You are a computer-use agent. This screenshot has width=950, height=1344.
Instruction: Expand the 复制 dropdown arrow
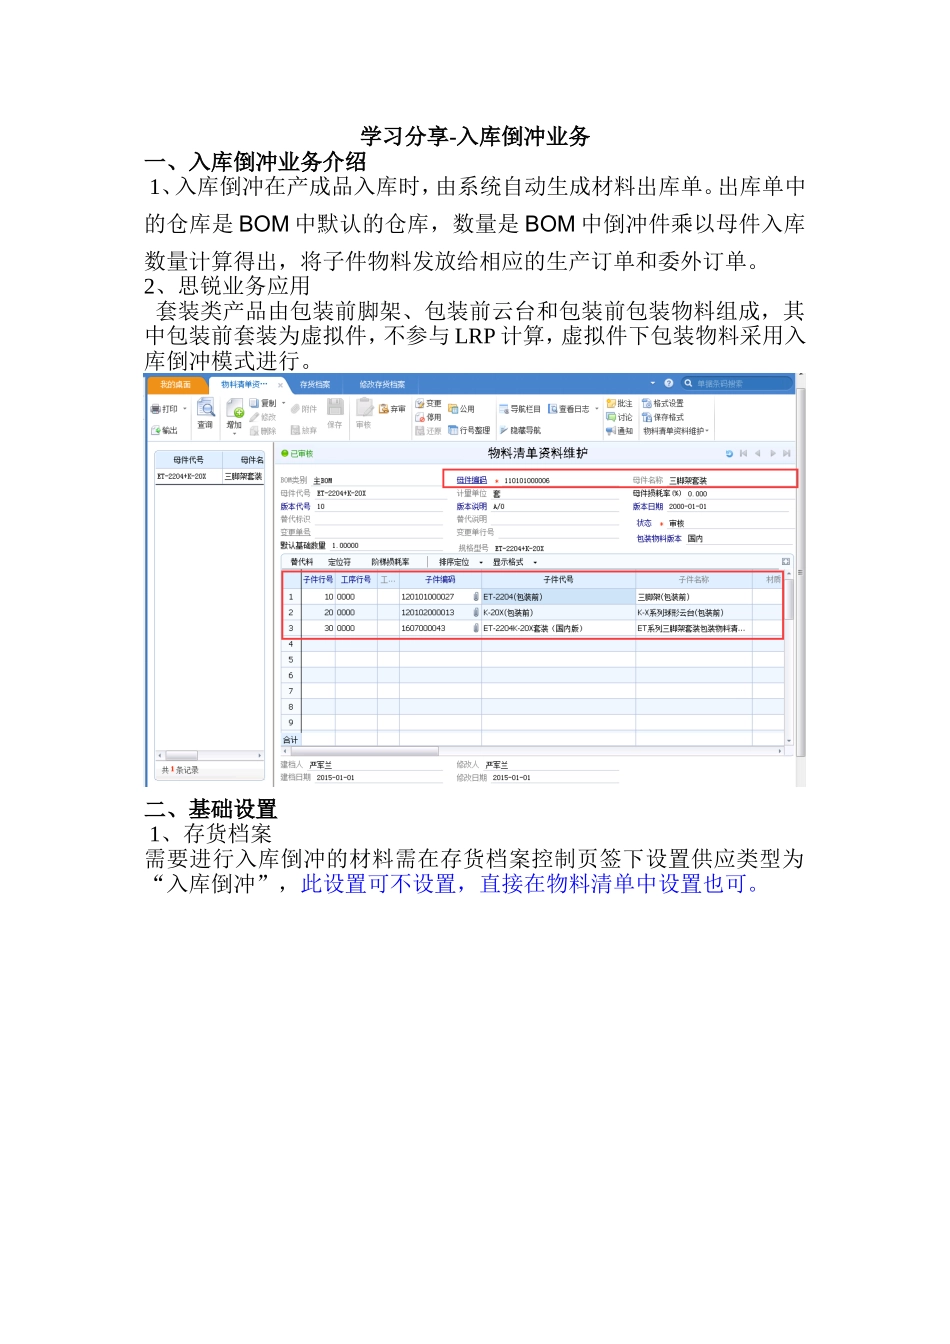click(x=284, y=403)
